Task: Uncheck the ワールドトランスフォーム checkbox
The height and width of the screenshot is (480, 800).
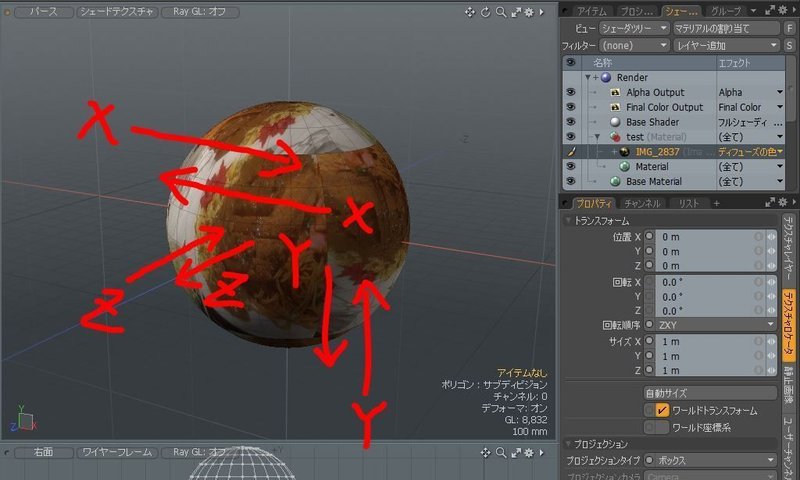Action: pyautogui.click(x=662, y=410)
